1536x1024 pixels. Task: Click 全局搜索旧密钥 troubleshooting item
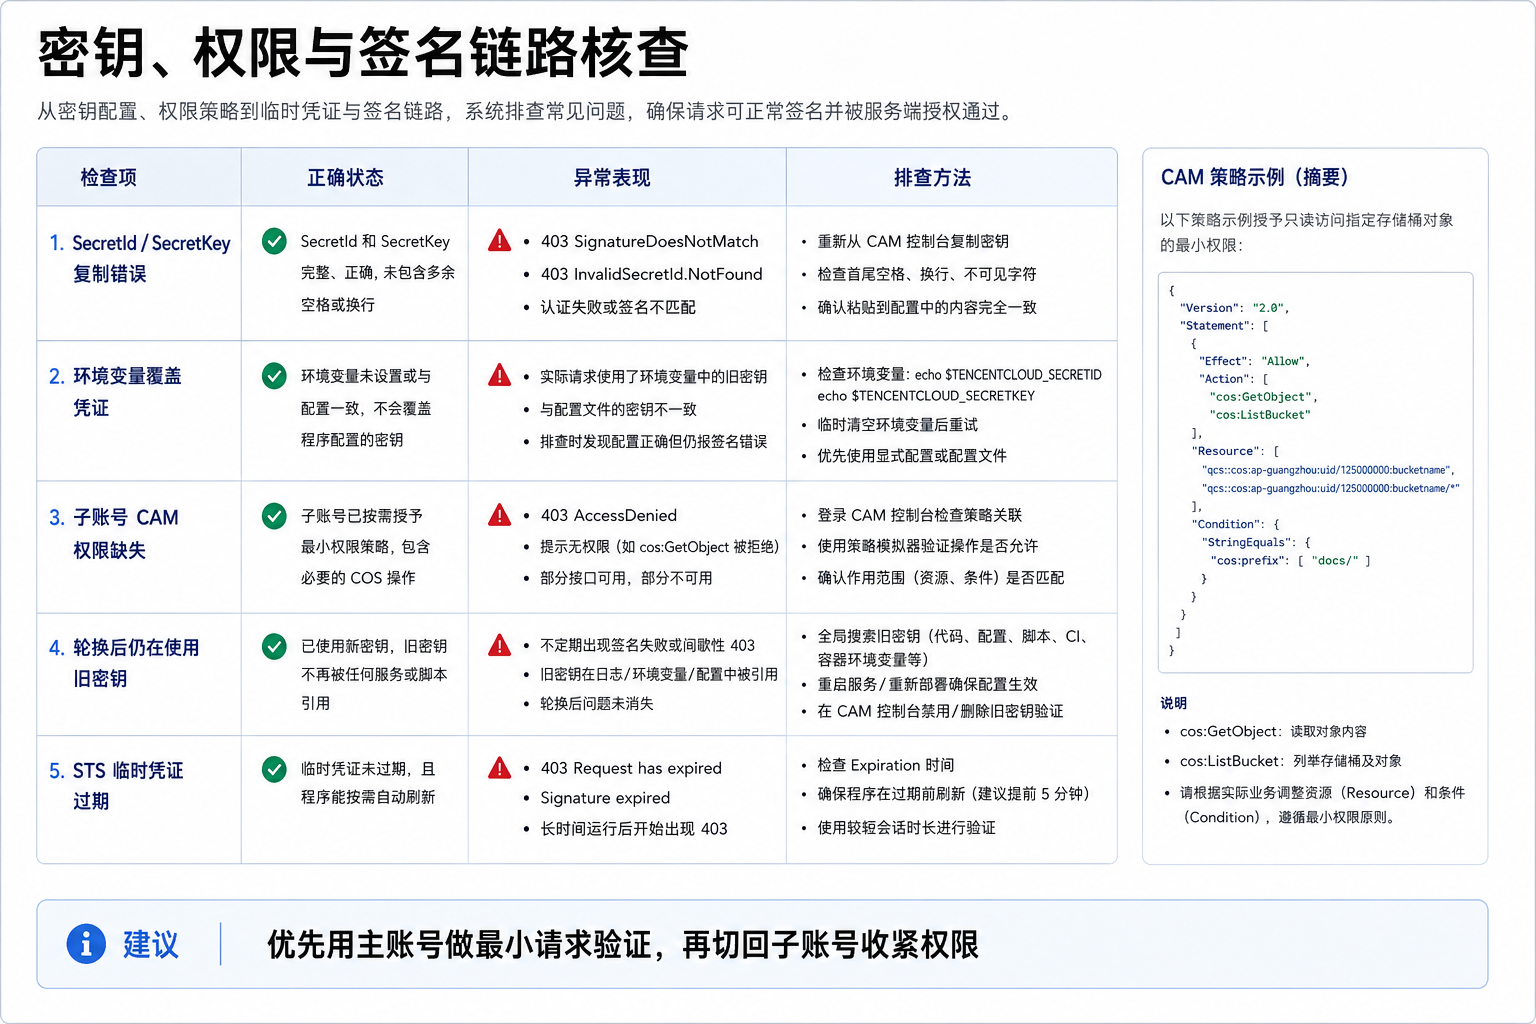(953, 647)
